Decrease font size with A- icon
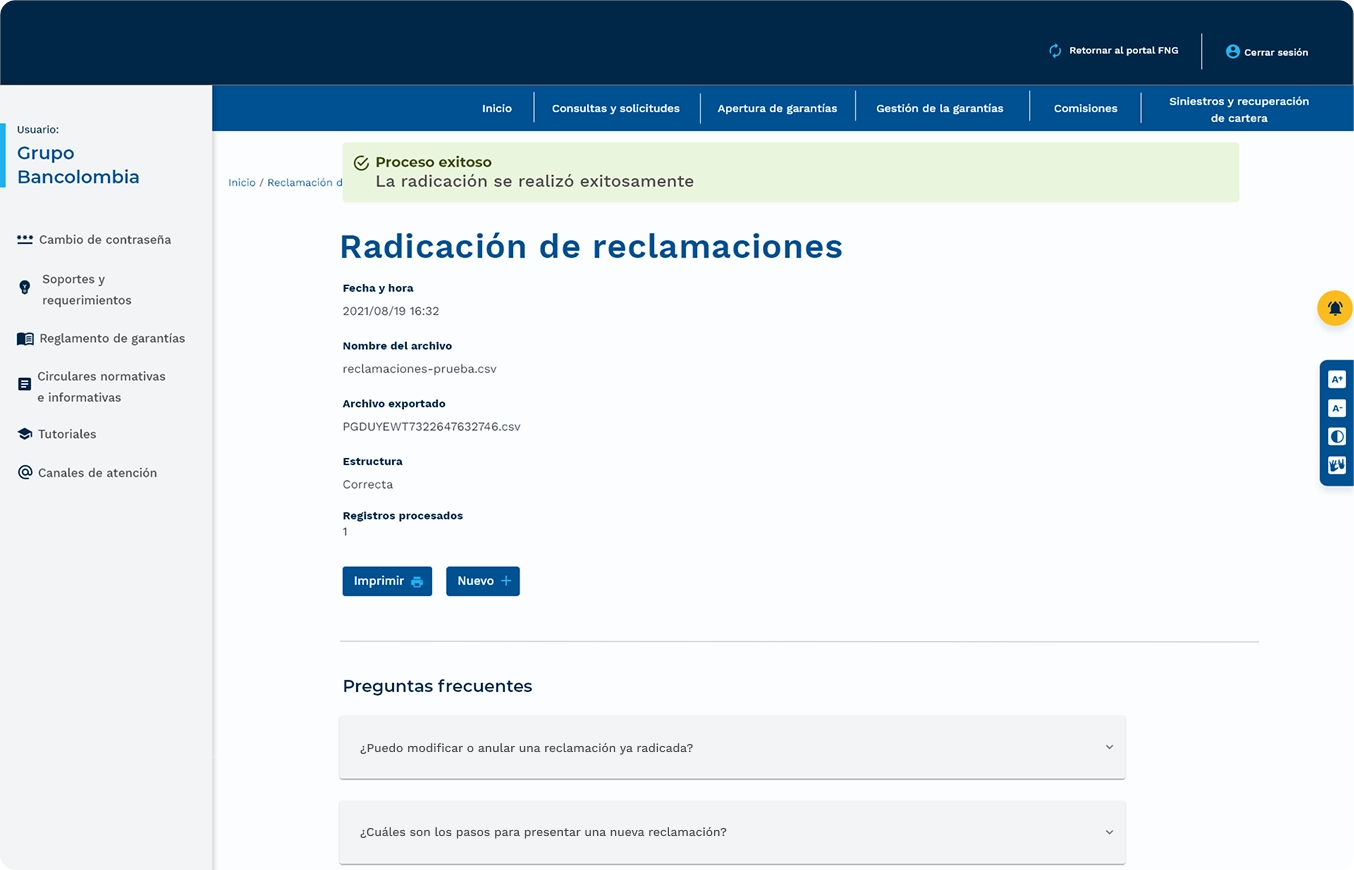Image resolution: width=1354 pixels, height=870 pixels. (1337, 408)
